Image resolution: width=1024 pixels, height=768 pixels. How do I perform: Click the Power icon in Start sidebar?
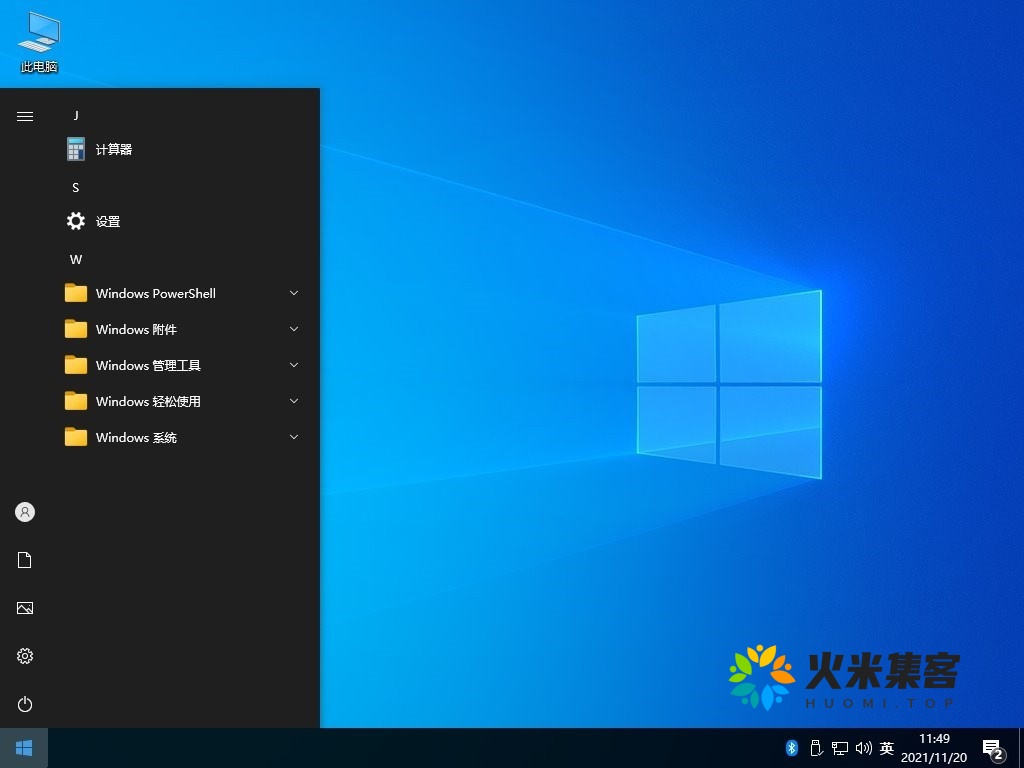(x=24, y=704)
